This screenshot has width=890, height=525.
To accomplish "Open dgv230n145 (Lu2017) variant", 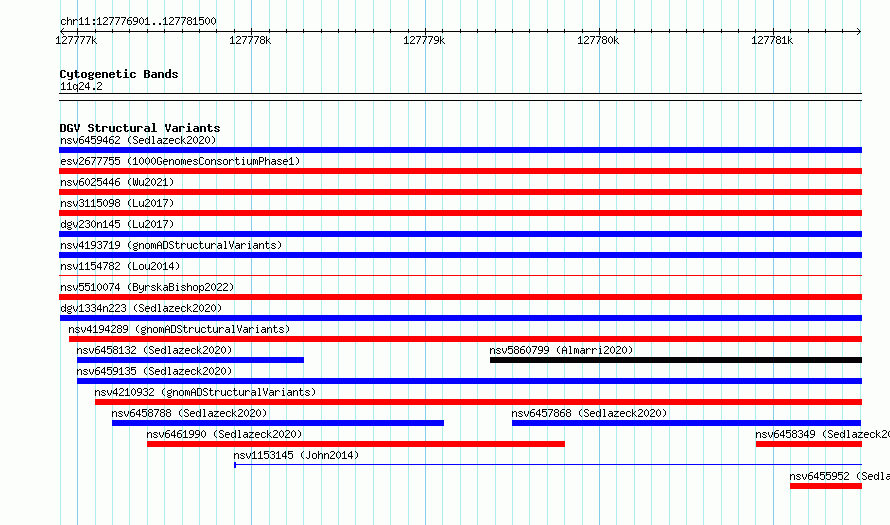I will click(117, 224).
